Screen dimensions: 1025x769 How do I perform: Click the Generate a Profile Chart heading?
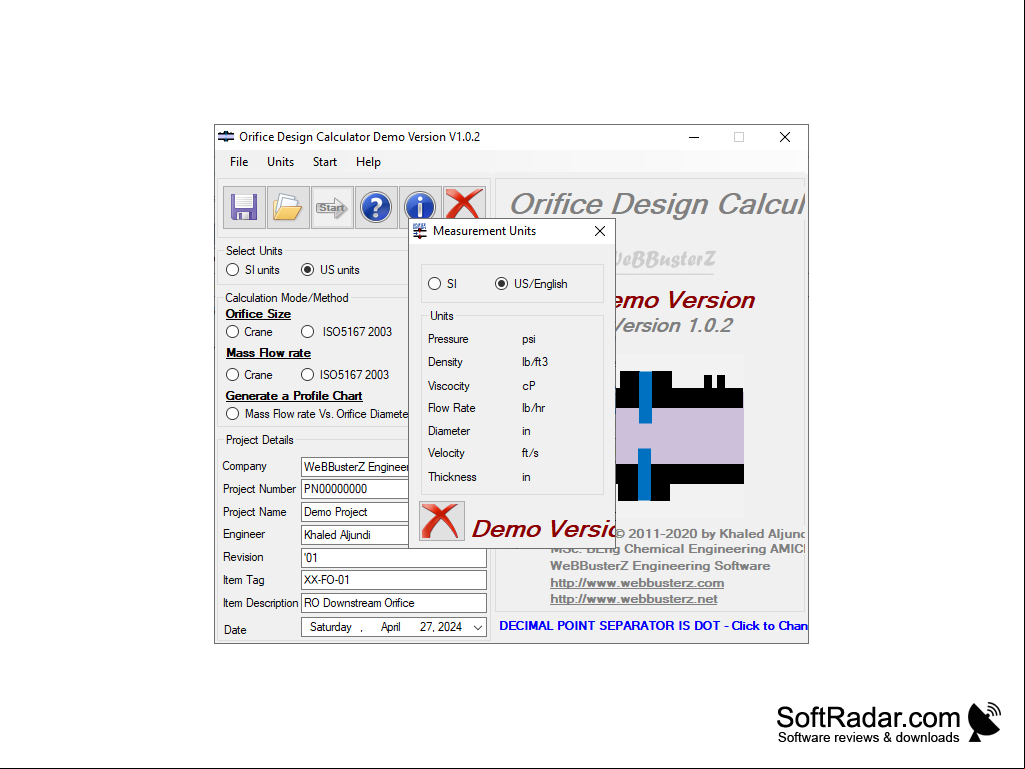click(294, 396)
